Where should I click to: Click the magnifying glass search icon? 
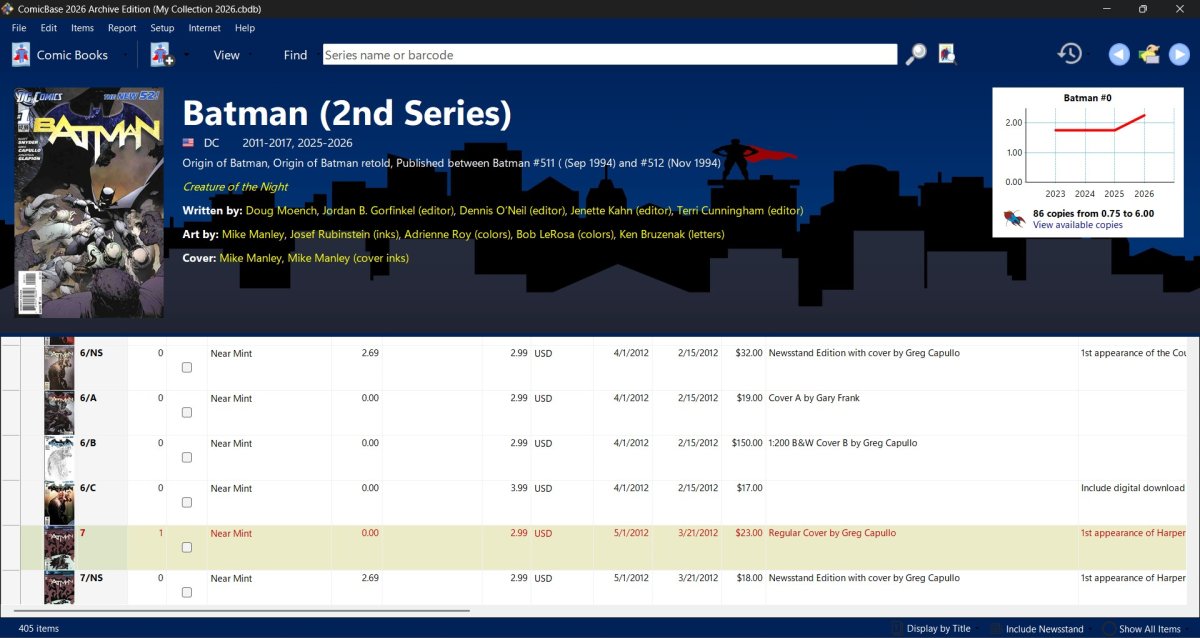916,55
